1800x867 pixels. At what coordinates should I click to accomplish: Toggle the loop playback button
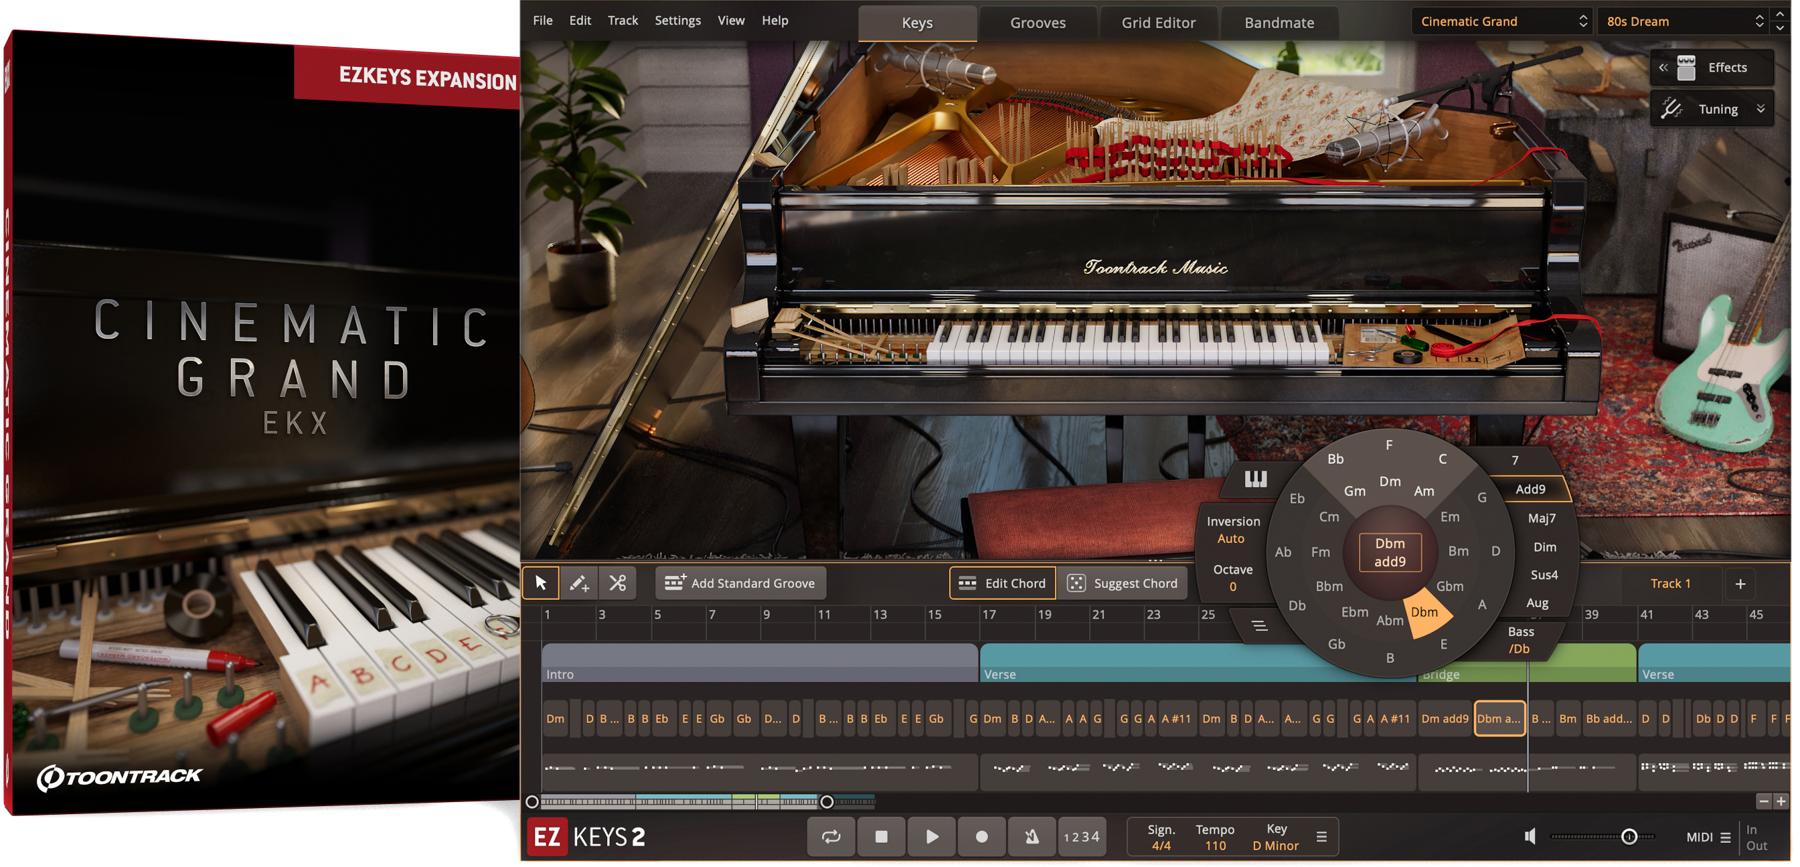point(831,837)
